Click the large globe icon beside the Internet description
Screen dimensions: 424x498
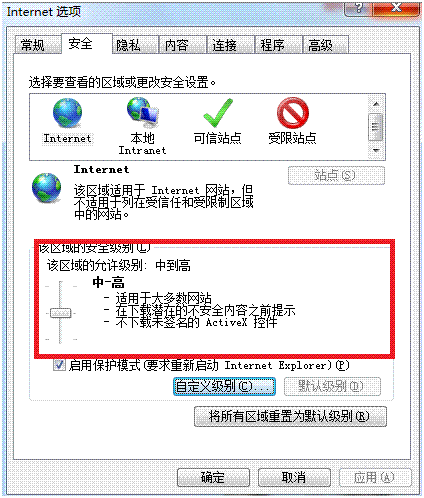click(46, 188)
